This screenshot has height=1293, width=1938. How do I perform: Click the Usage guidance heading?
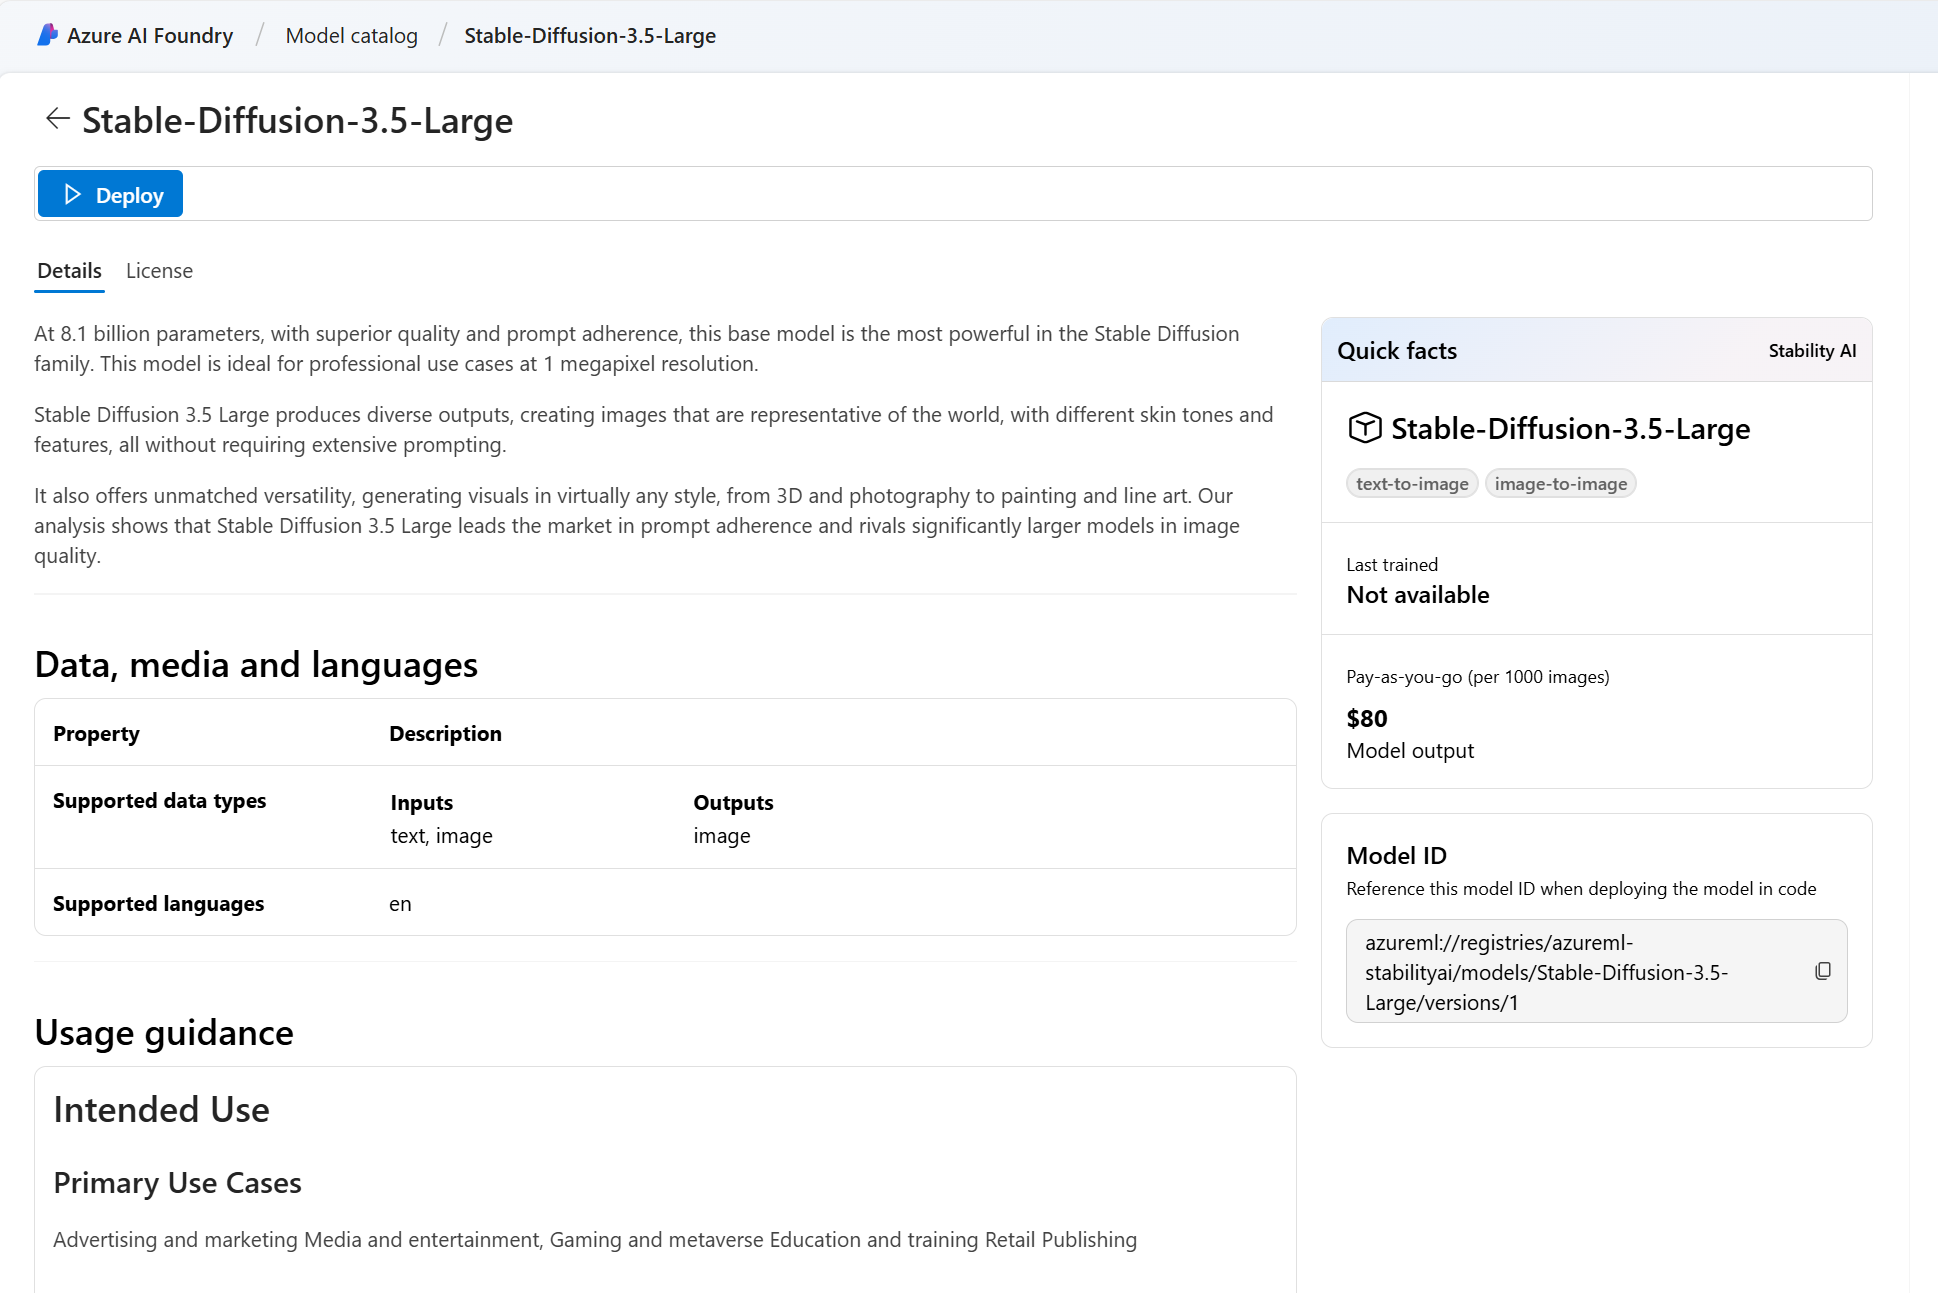pos(164,1033)
